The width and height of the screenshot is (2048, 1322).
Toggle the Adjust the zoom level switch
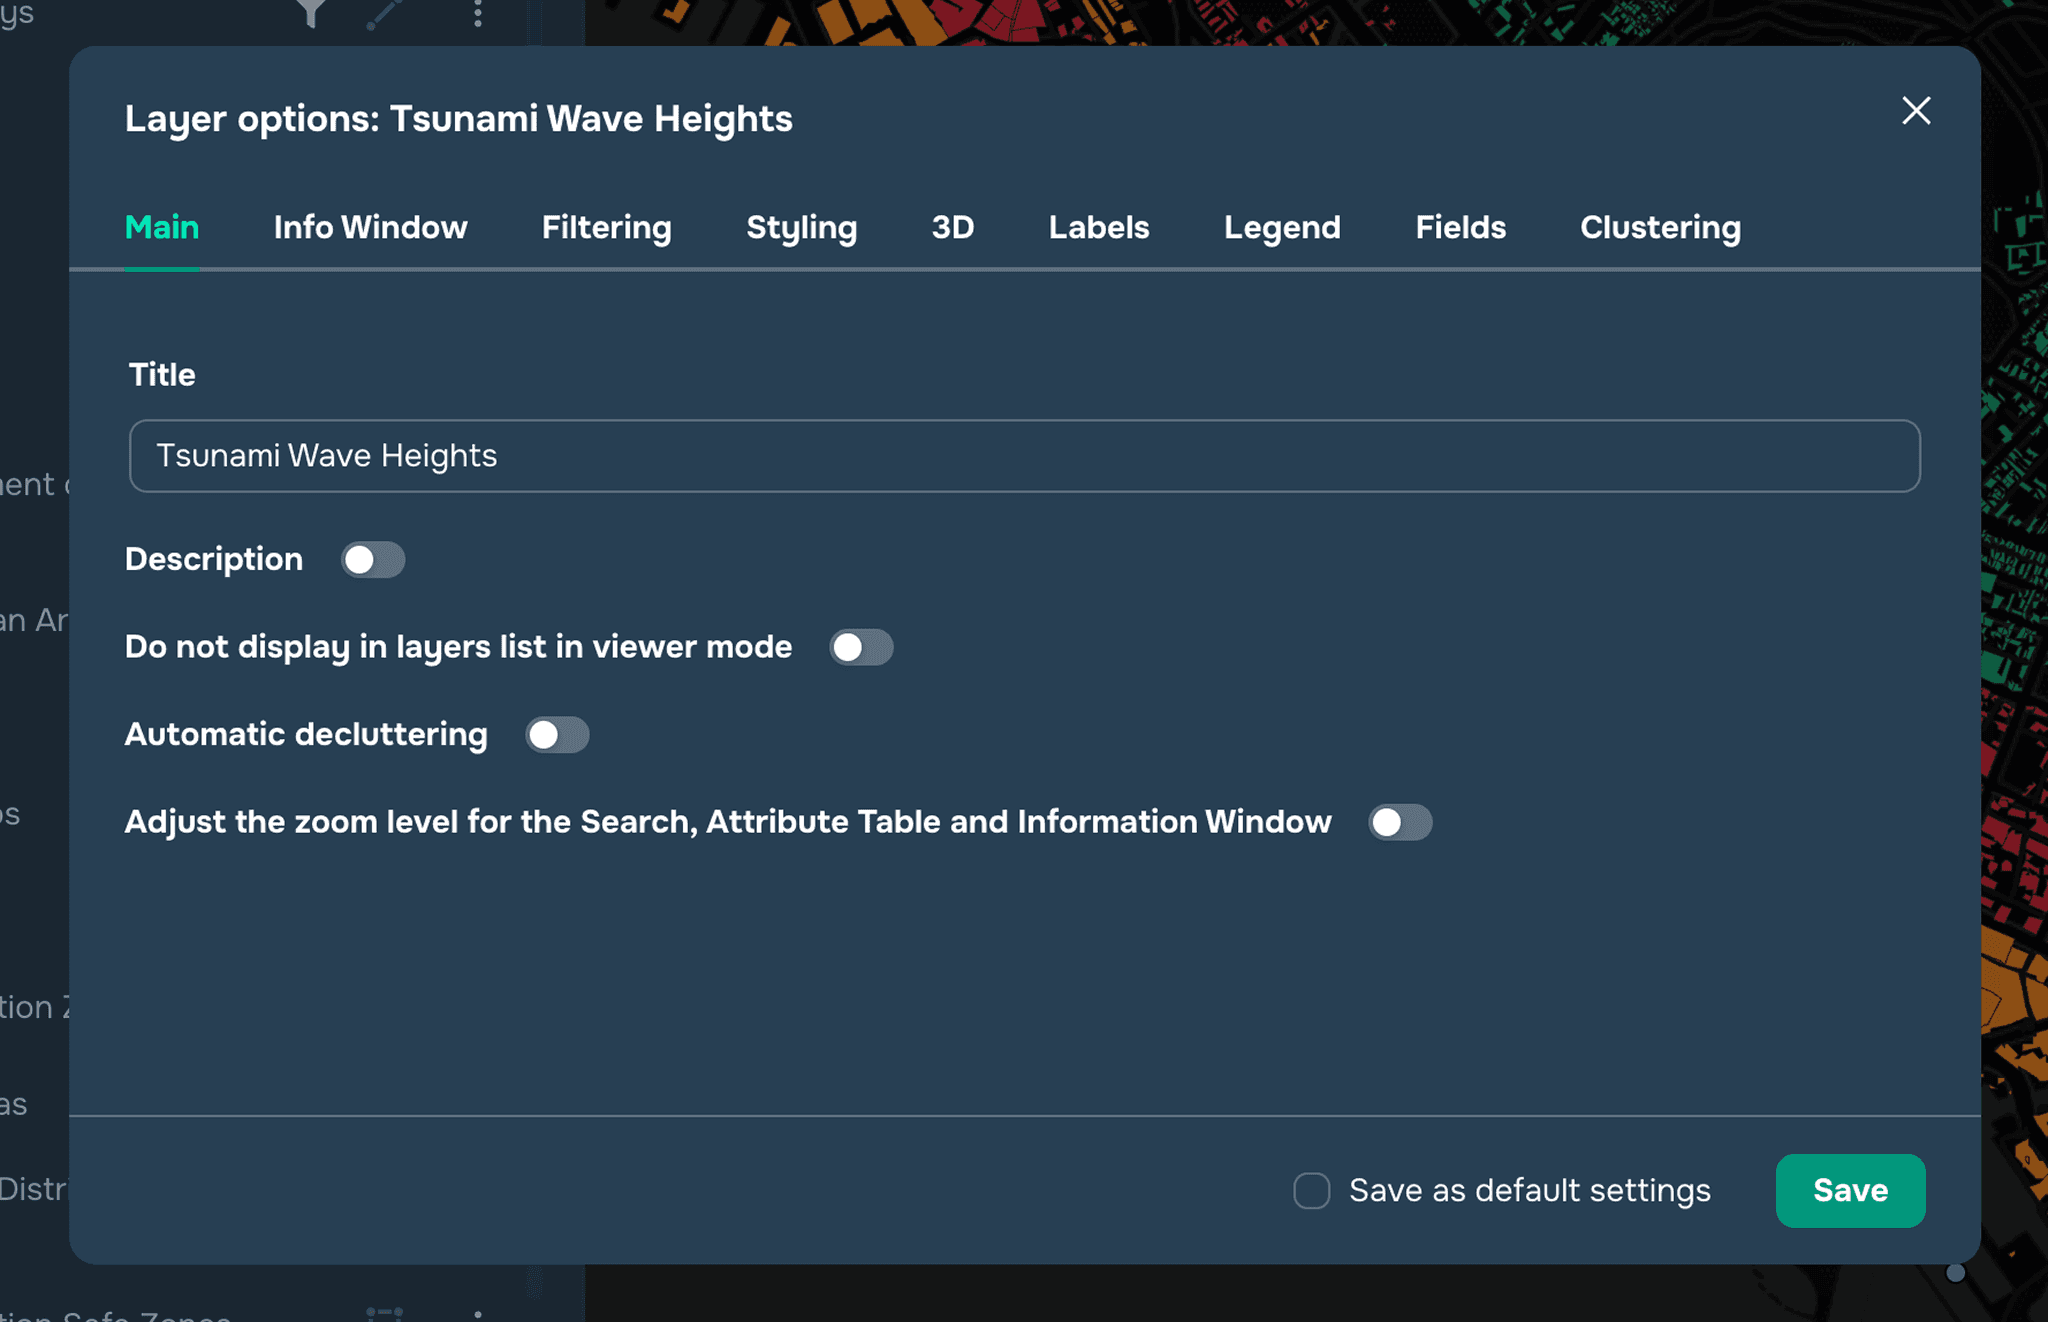(x=1400, y=823)
